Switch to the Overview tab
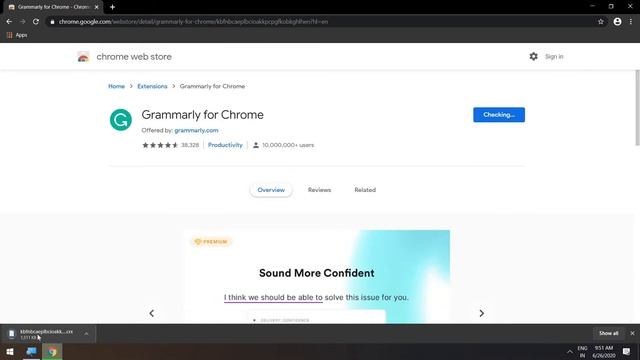Image resolution: width=640 pixels, height=360 pixels. [271, 190]
